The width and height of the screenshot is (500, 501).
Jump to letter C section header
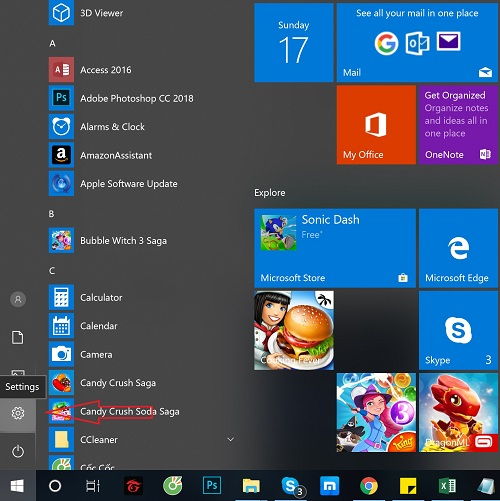tap(52, 271)
